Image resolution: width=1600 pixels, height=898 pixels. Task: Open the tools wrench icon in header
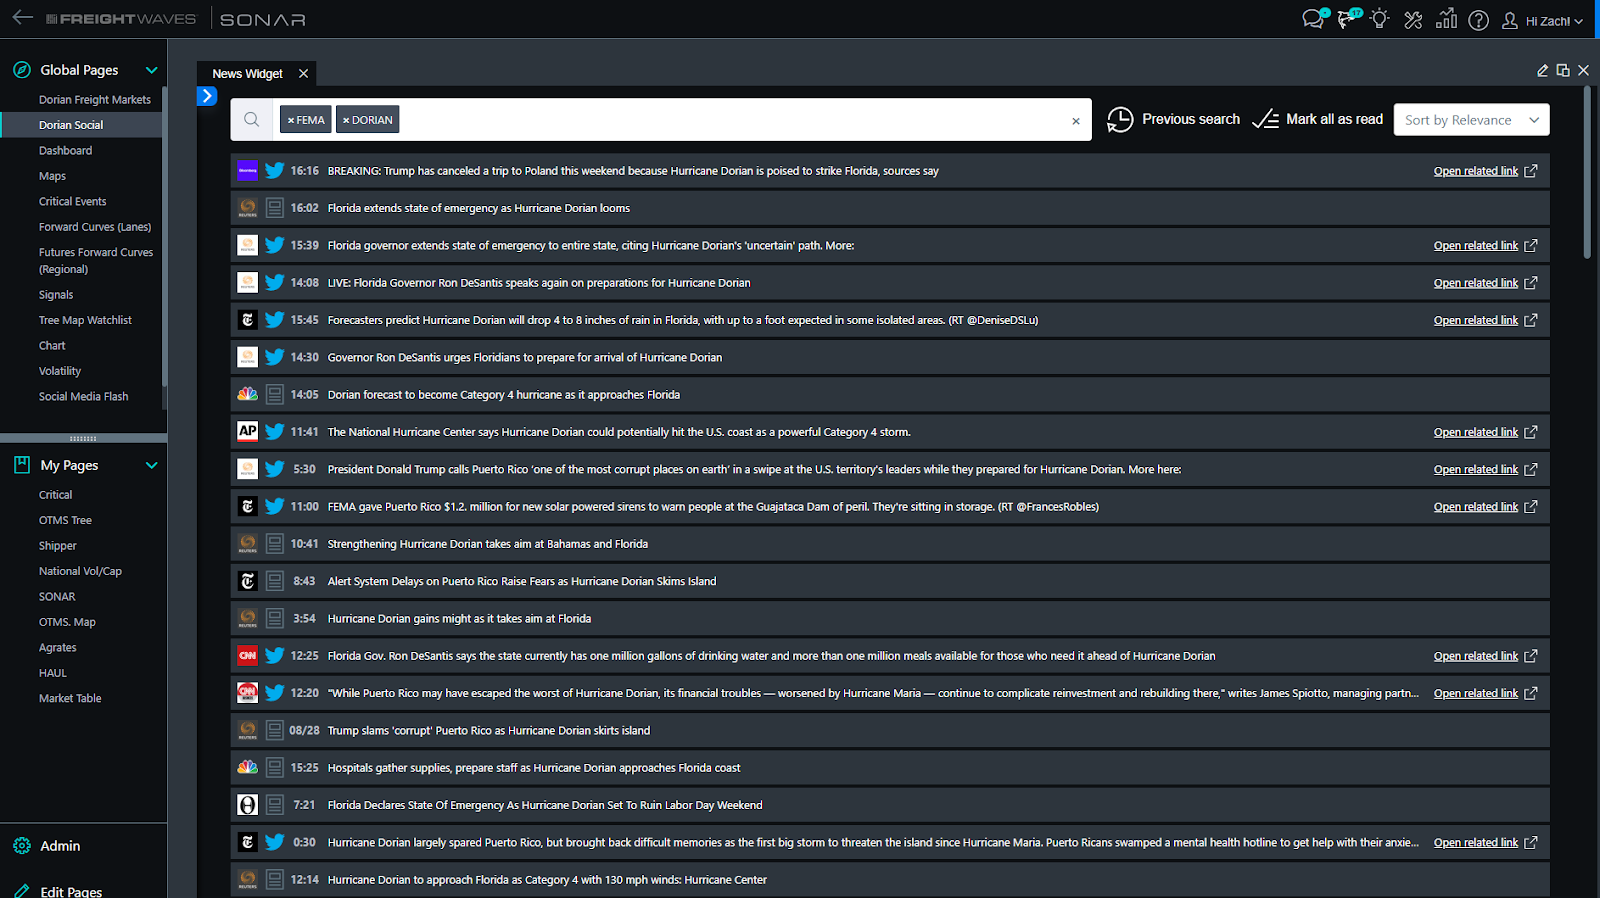click(1413, 19)
